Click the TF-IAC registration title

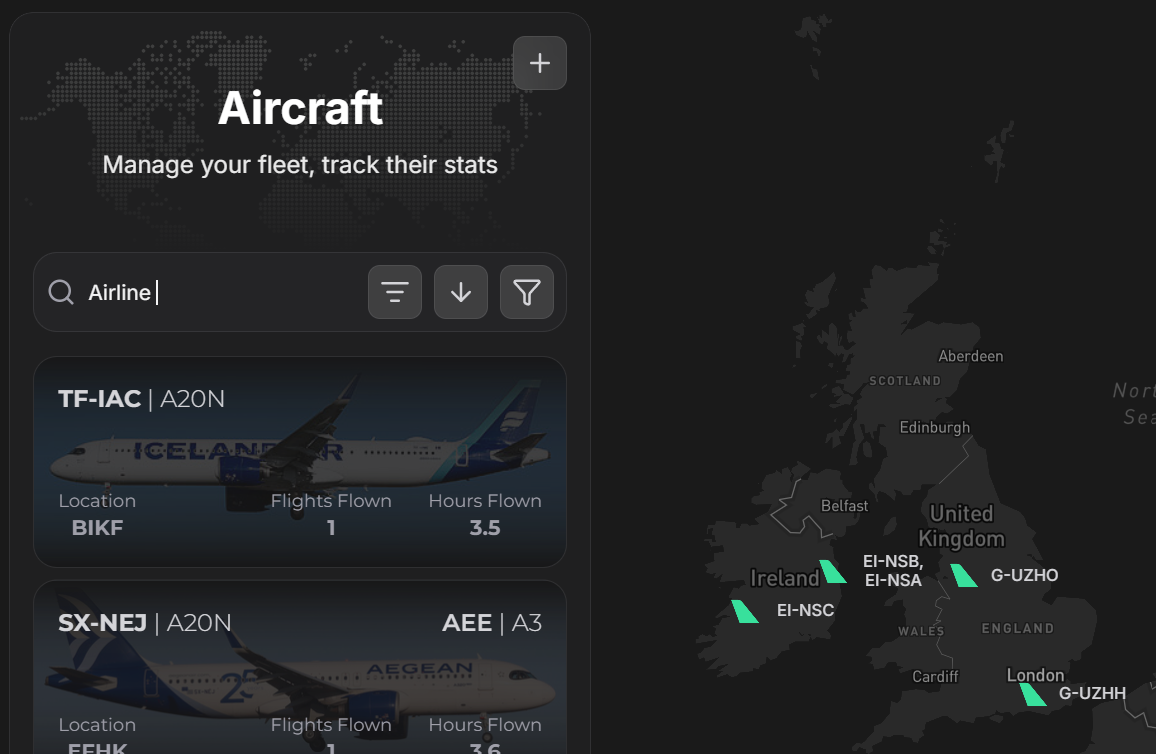point(100,399)
